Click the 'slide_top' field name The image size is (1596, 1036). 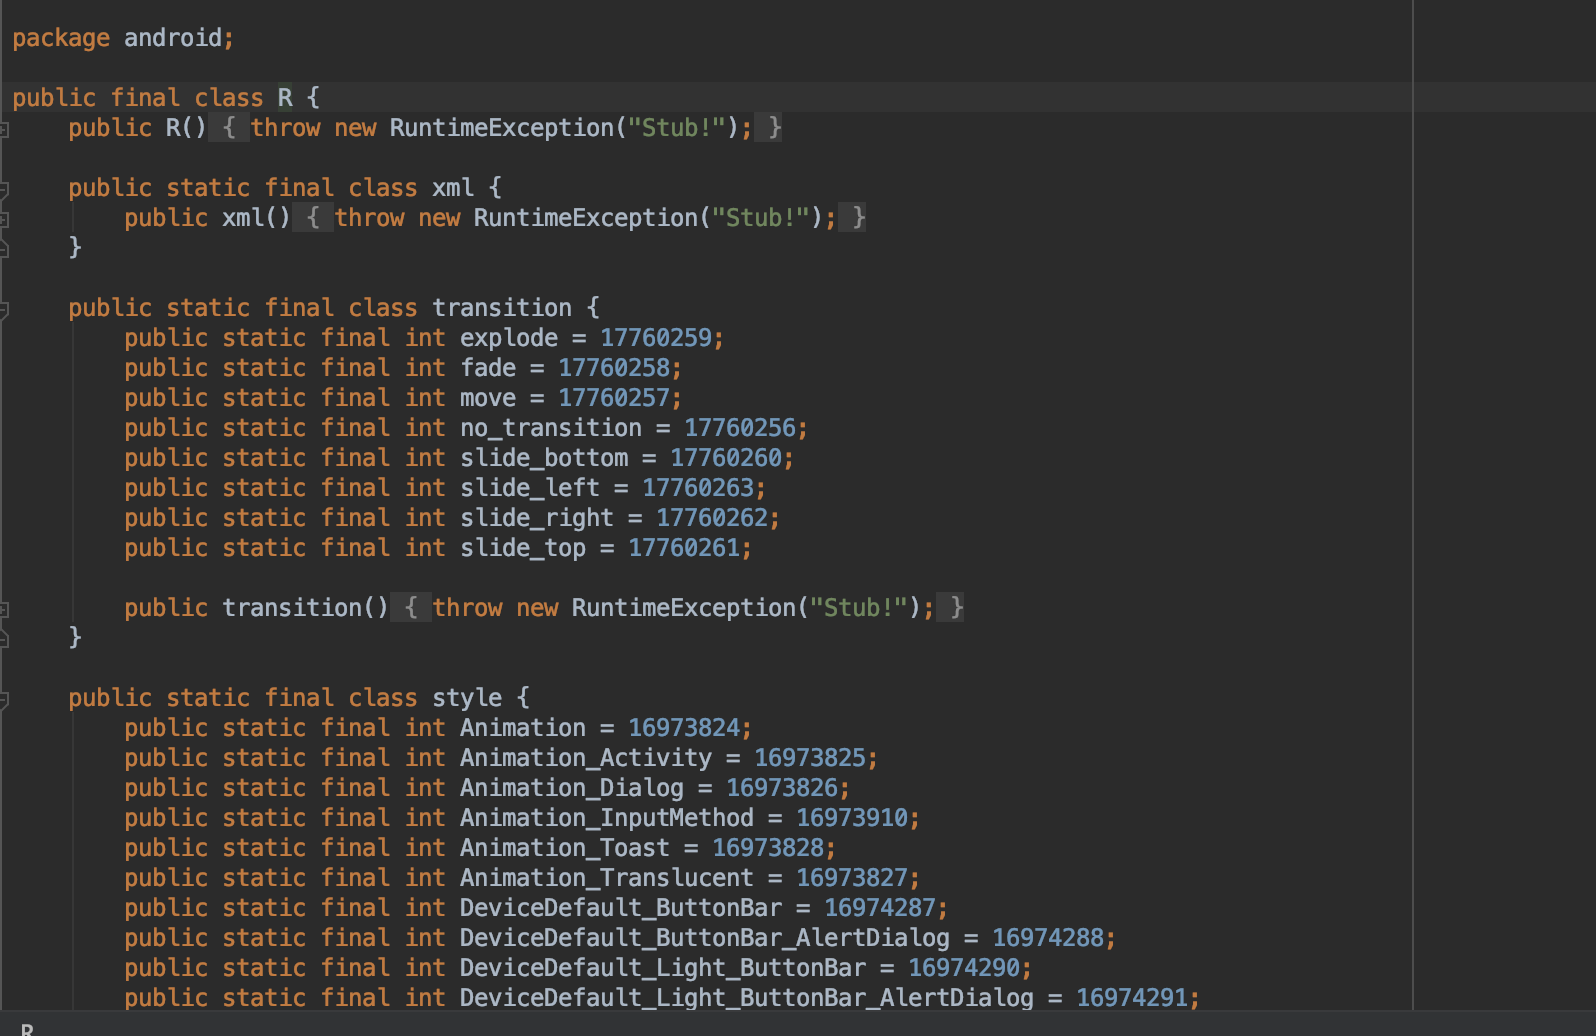tap(523, 548)
